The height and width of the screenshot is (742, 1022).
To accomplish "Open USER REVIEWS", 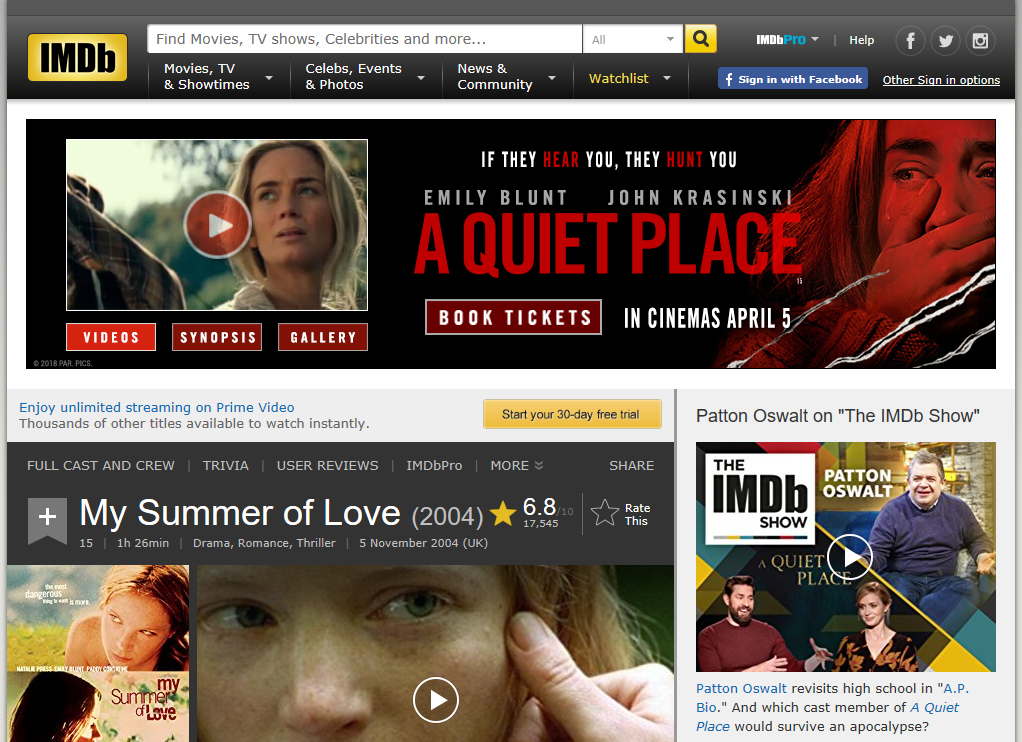I will [x=327, y=466].
